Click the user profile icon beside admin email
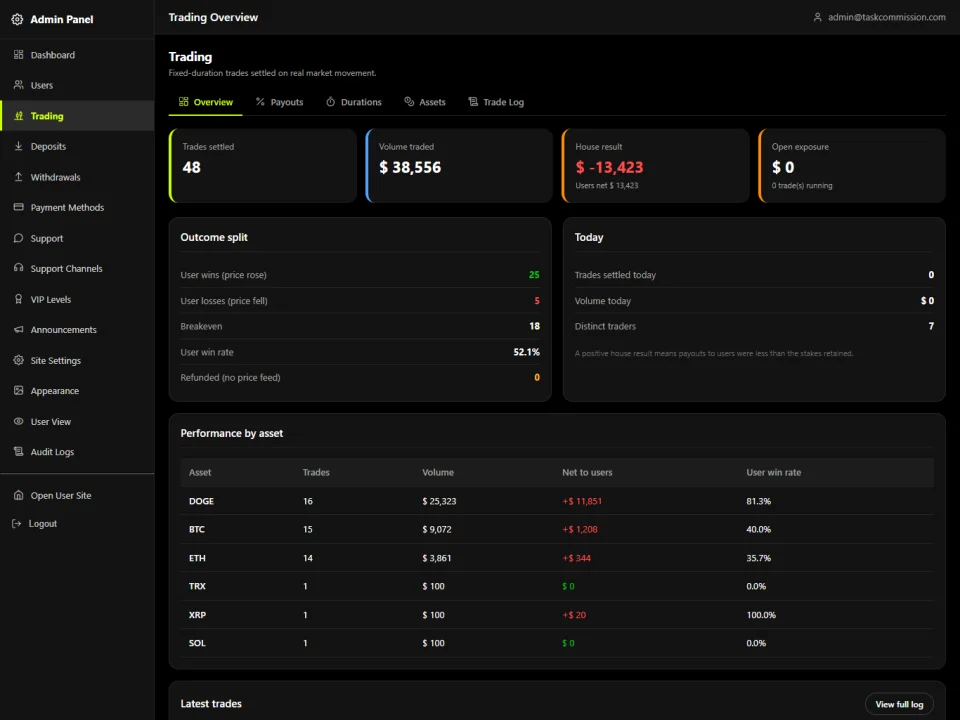The image size is (960, 720). (x=817, y=17)
